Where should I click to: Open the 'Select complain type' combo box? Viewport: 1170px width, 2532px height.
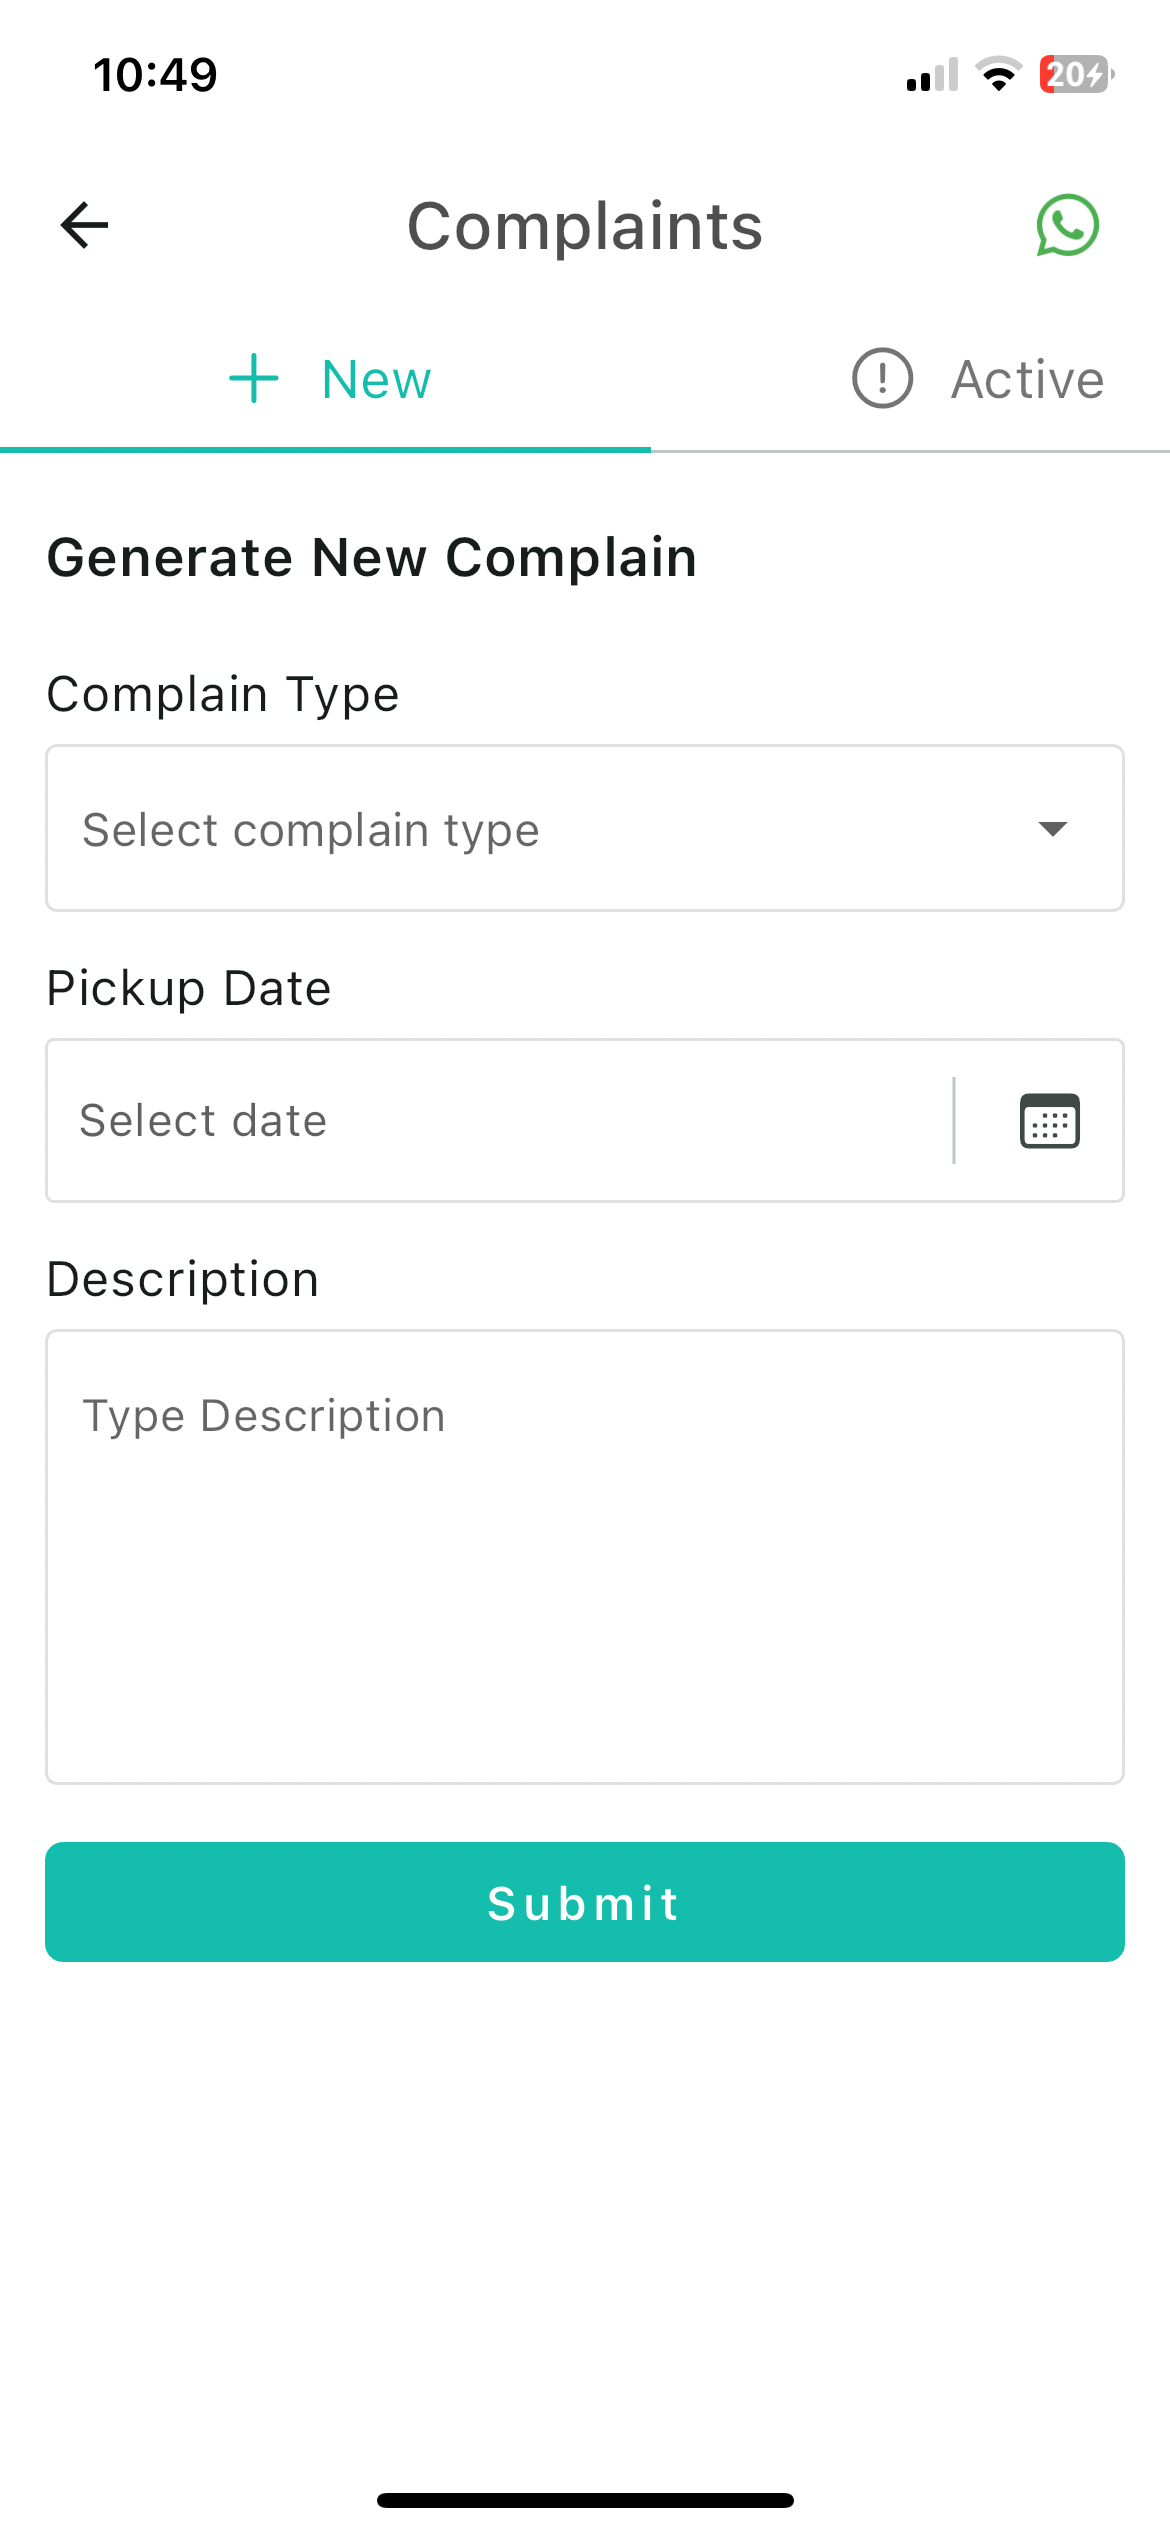(540, 829)
